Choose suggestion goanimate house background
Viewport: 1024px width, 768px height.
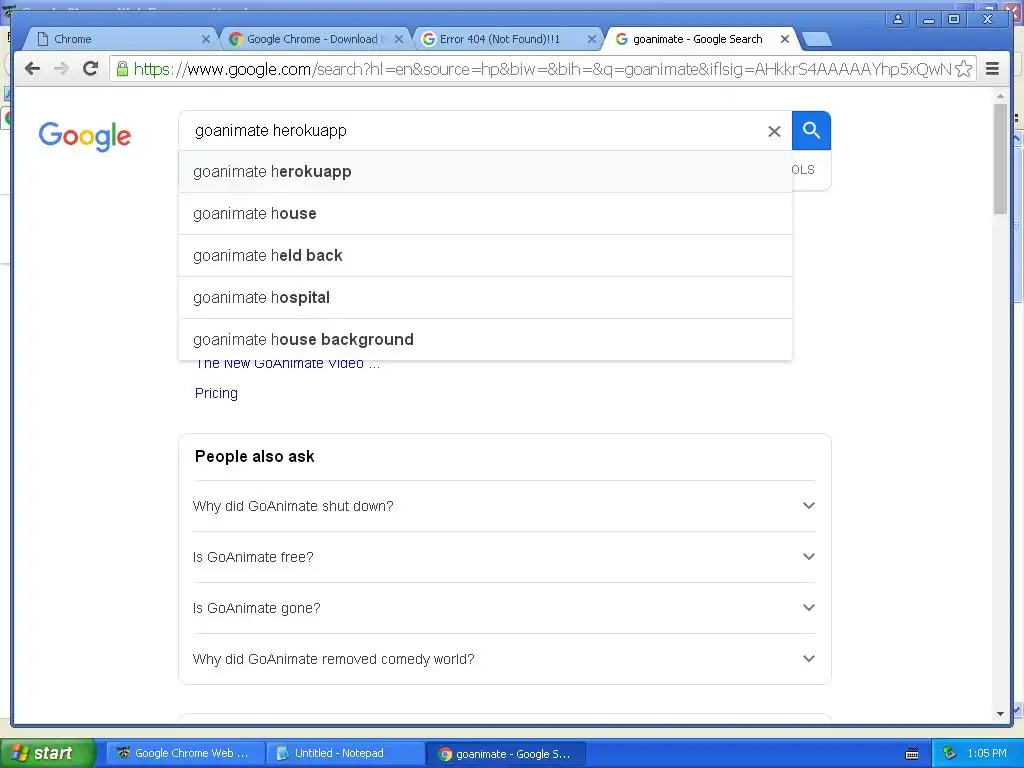pyautogui.click(x=485, y=340)
